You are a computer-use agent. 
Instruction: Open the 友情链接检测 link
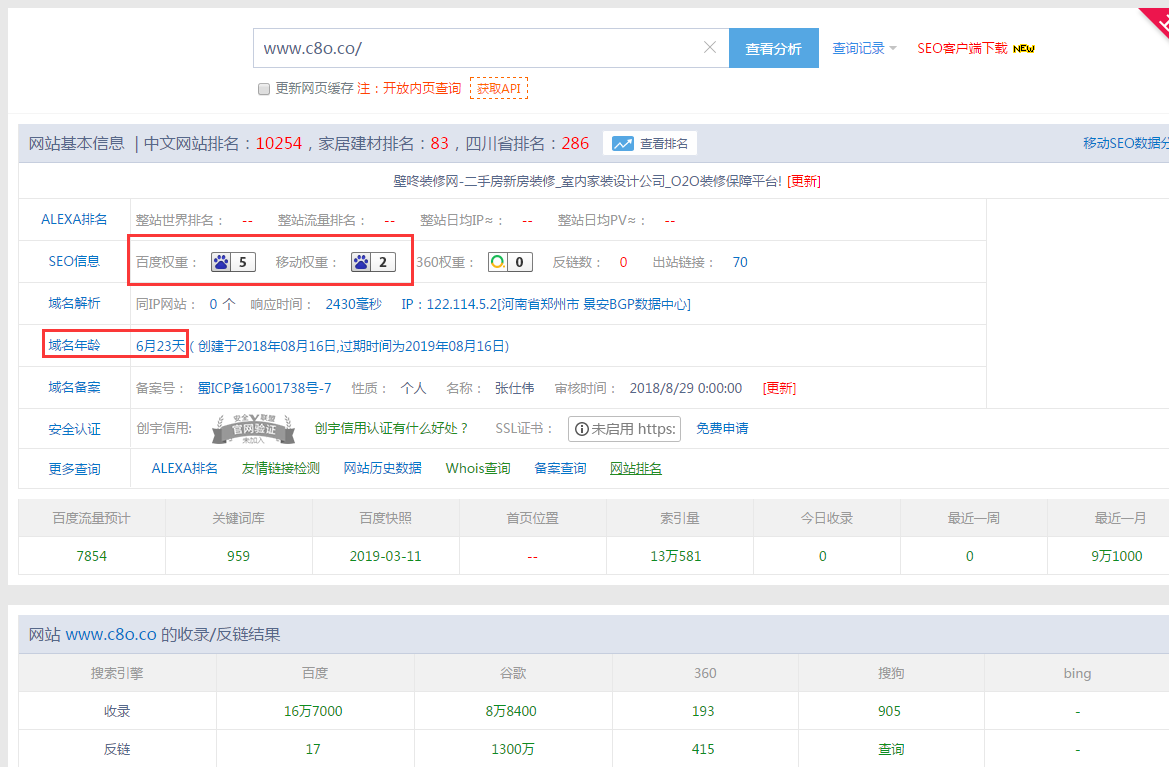point(280,468)
